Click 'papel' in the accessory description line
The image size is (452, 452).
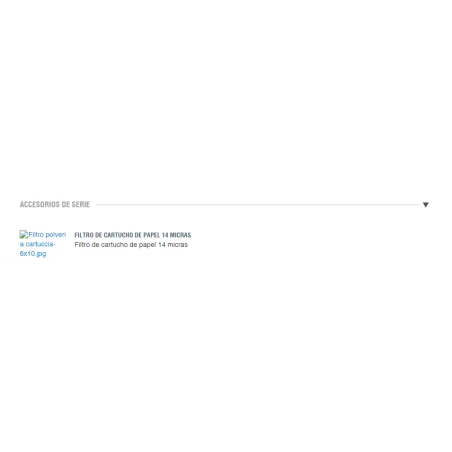coord(147,245)
